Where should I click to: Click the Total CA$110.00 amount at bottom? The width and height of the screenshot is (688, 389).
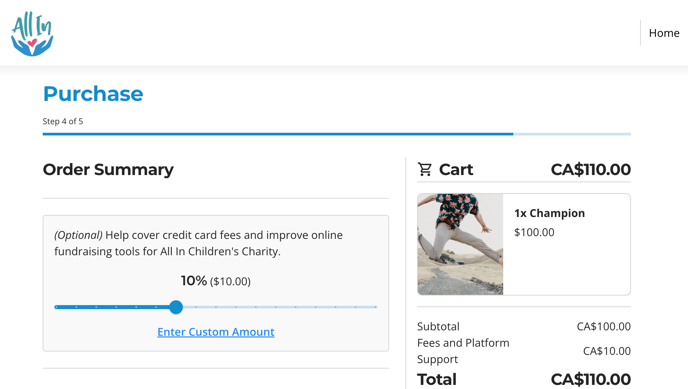[x=591, y=379]
